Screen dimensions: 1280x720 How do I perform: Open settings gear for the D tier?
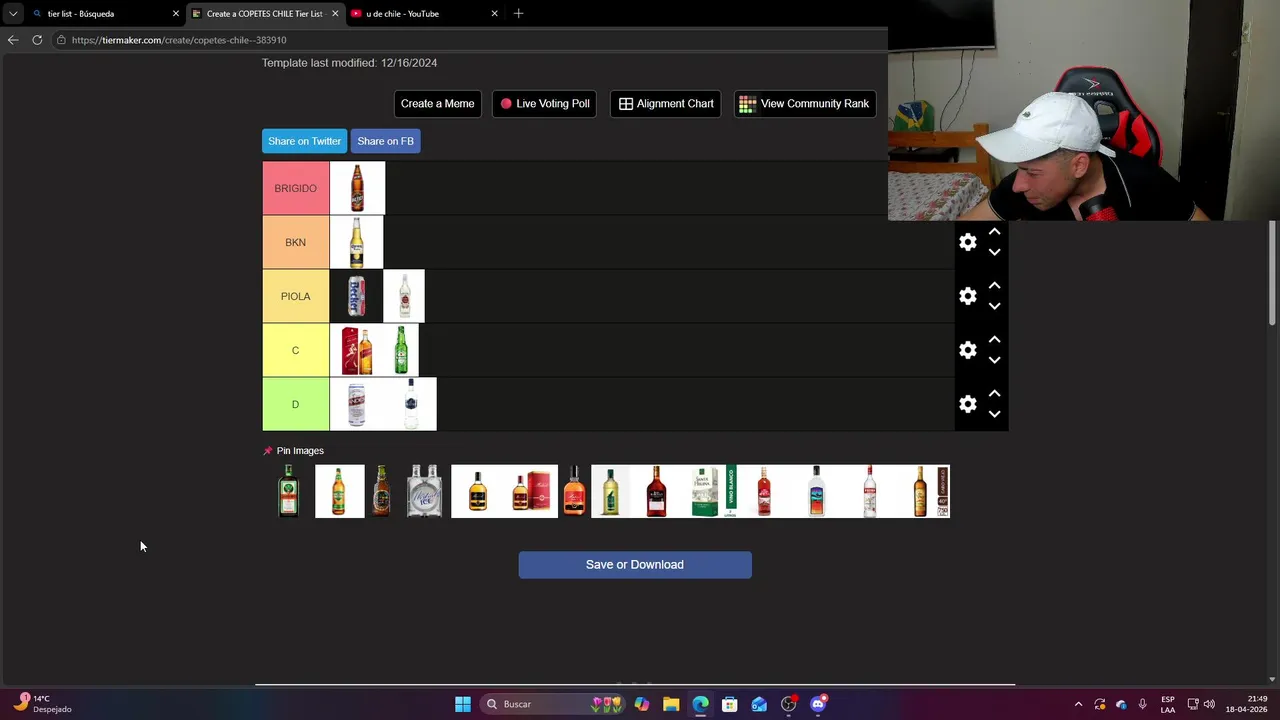tap(967, 404)
